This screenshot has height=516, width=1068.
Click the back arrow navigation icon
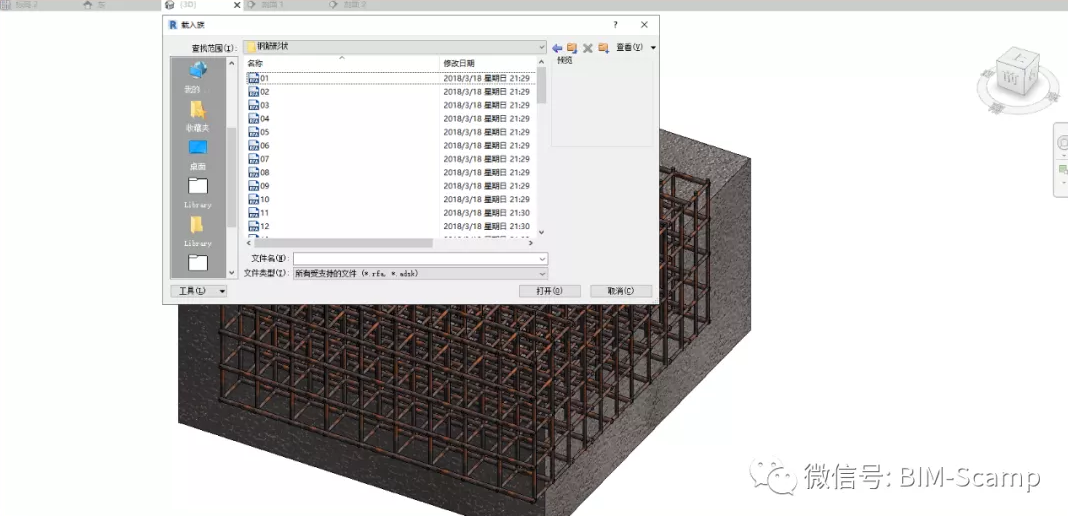tap(557, 48)
